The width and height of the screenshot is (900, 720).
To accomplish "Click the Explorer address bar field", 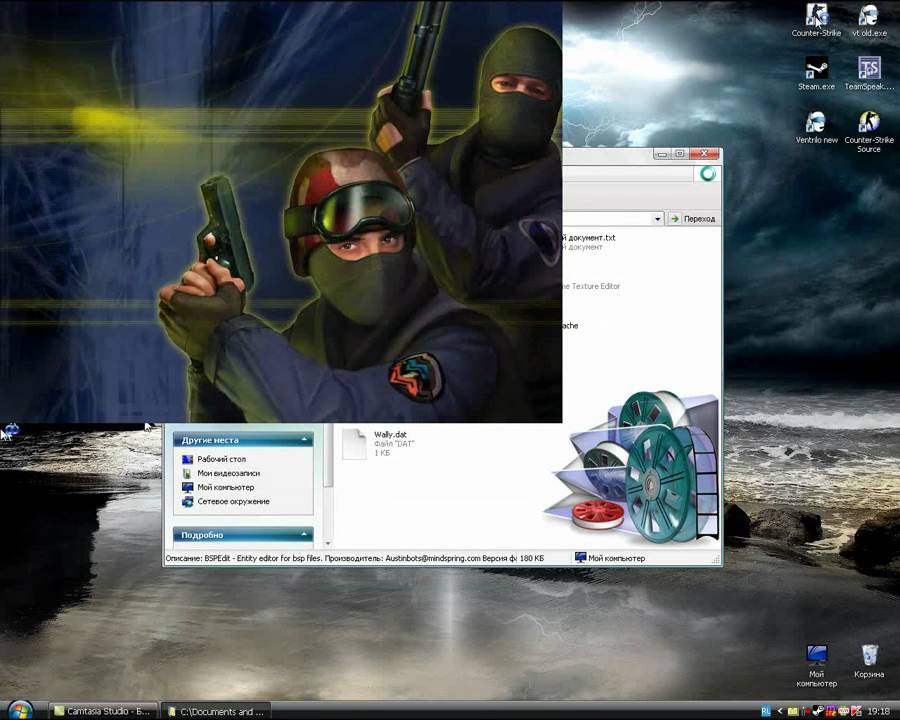I will click(x=607, y=219).
